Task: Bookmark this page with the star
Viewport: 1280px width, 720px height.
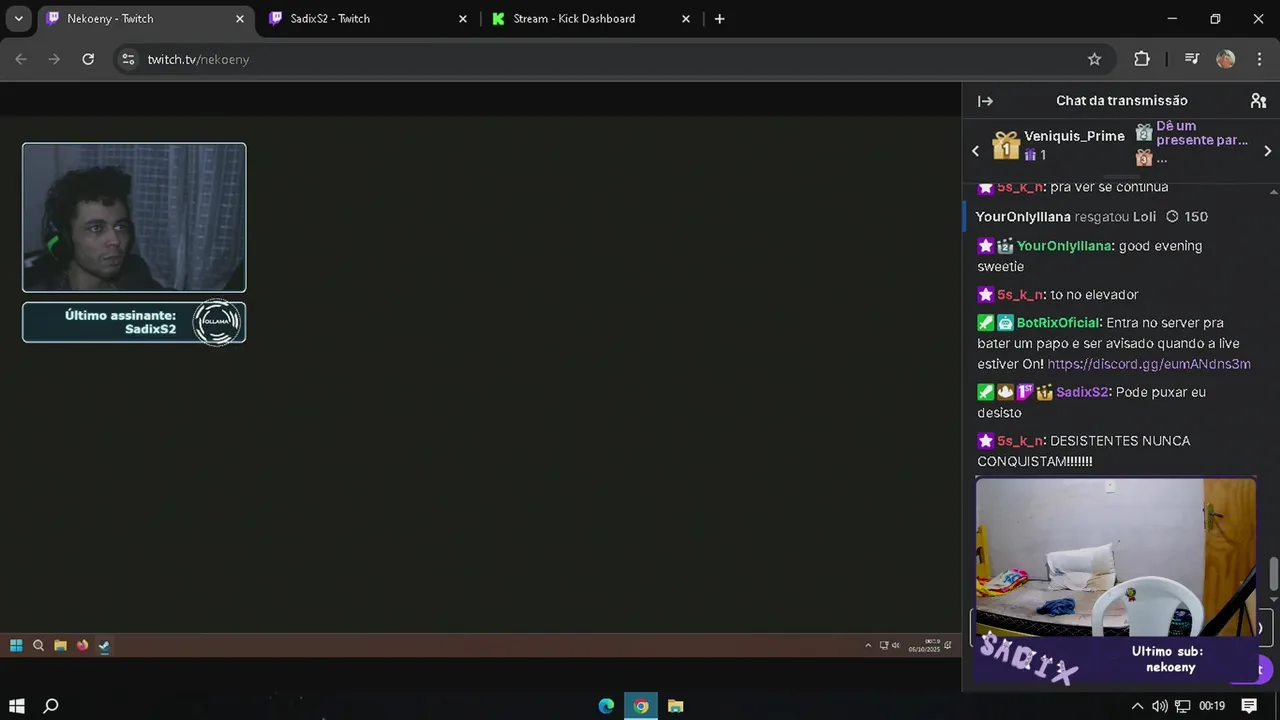Action: click(1094, 59)
